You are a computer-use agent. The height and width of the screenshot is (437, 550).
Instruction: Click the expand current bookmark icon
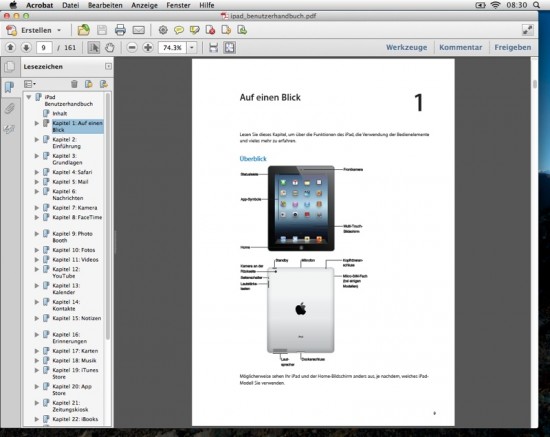[104, 84]
